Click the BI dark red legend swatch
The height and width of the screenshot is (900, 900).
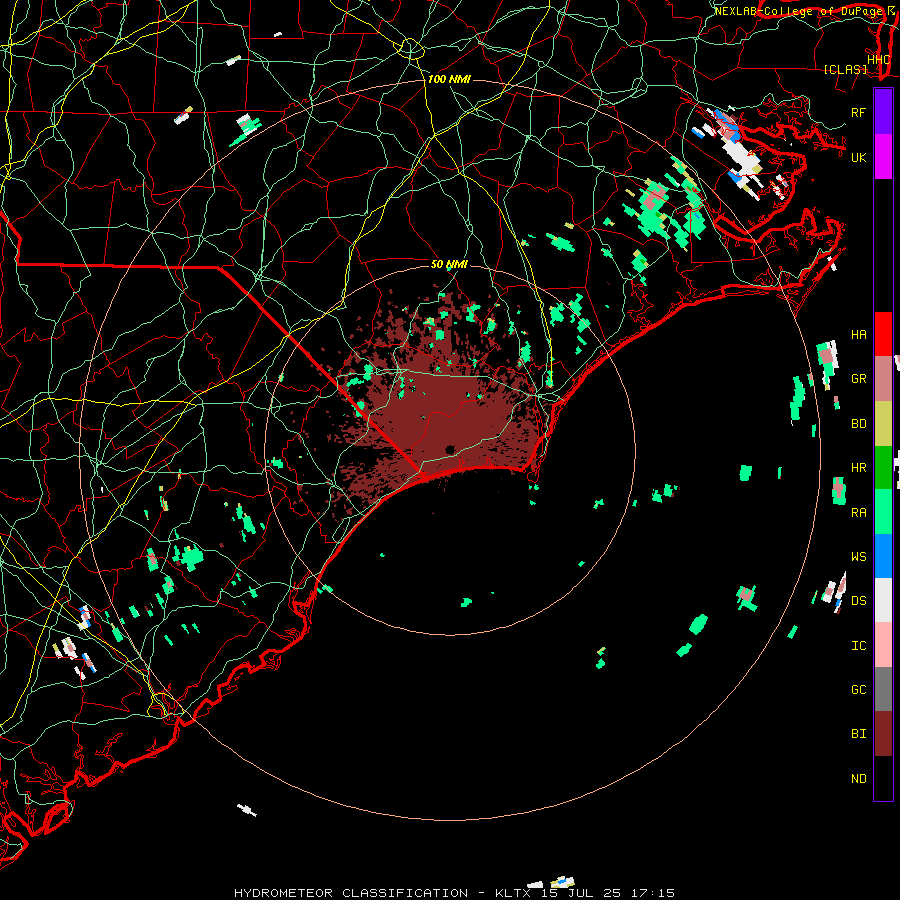click(x=883, y=734)
